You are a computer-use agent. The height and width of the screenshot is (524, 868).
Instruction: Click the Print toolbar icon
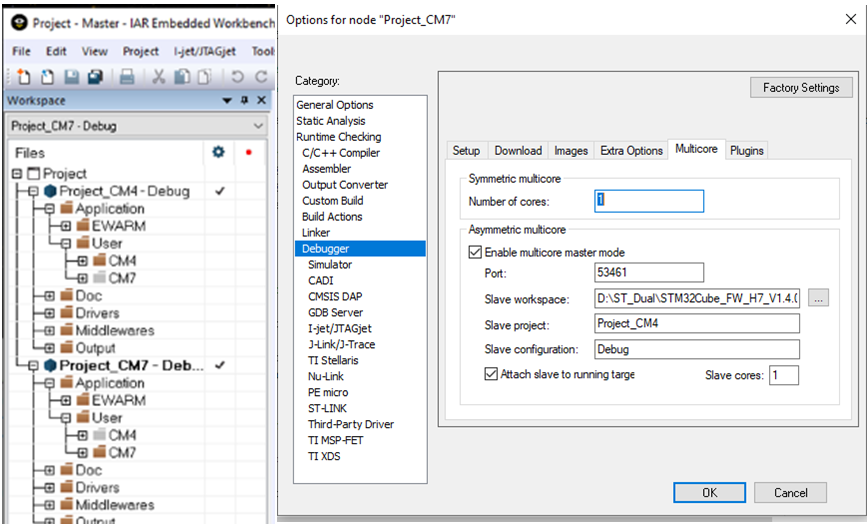(127, 76)
